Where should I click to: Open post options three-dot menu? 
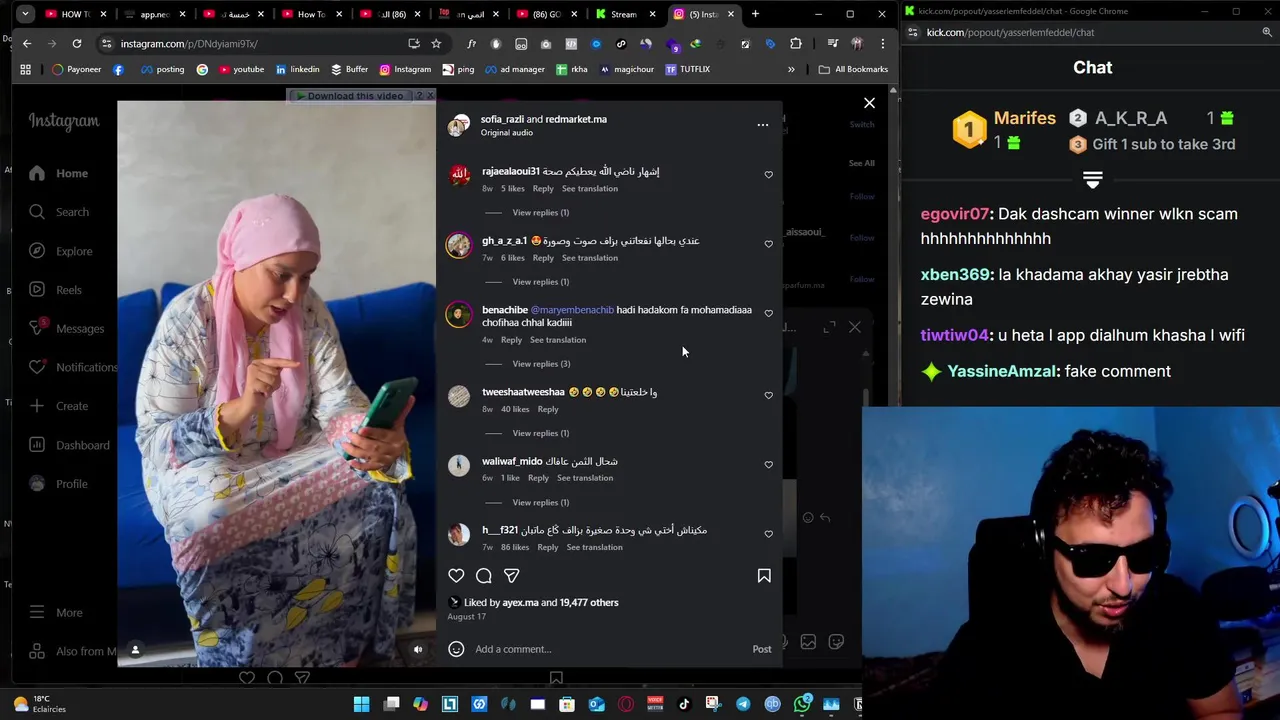pyautogui.click(x=763, y=125)
